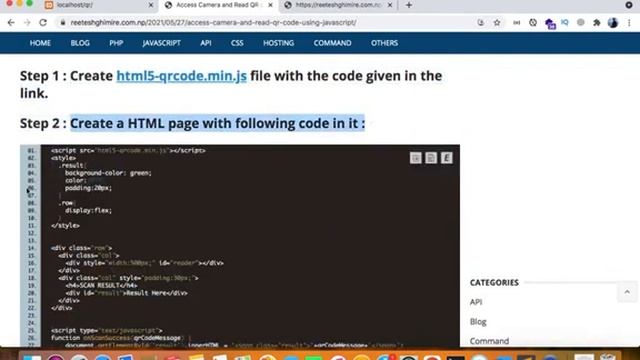Click the CATEGORIES sidebar heading
This screenshot has width=640, height=360.
pyautogui.click(x=494, y=282)
